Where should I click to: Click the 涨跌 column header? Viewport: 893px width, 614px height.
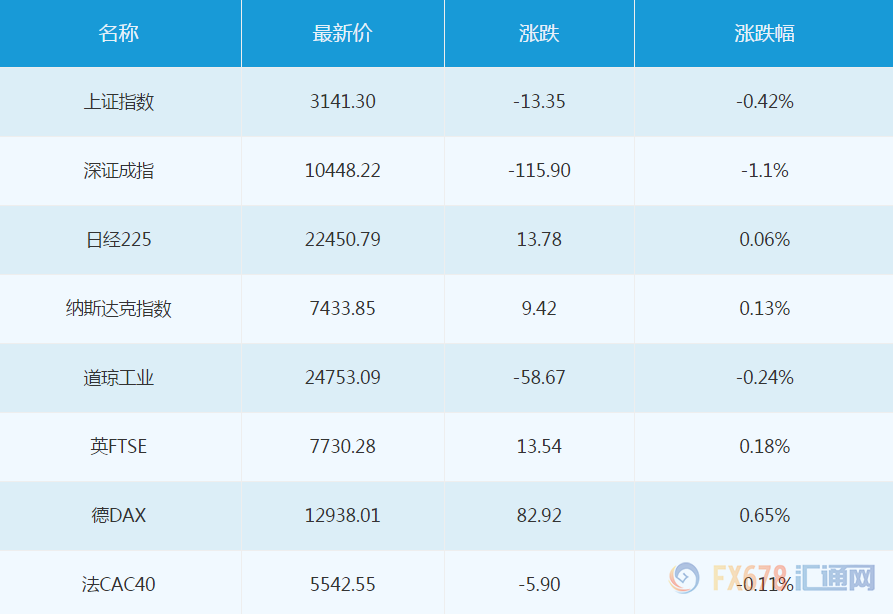pyautogui.click(x=539, y=33)
